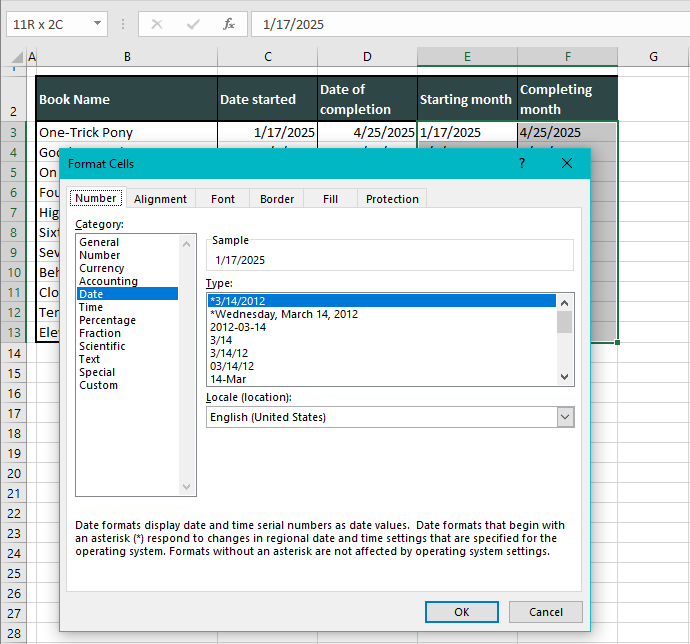The height and width of the screenshot is (644, 690).
Task: Click the Type list scroll up arrow
Action: tap(565, 303)
